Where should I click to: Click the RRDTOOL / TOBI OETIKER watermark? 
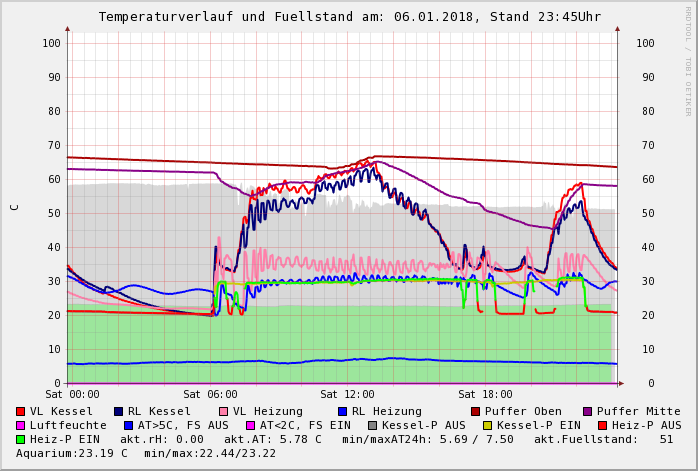click(688, 61)
